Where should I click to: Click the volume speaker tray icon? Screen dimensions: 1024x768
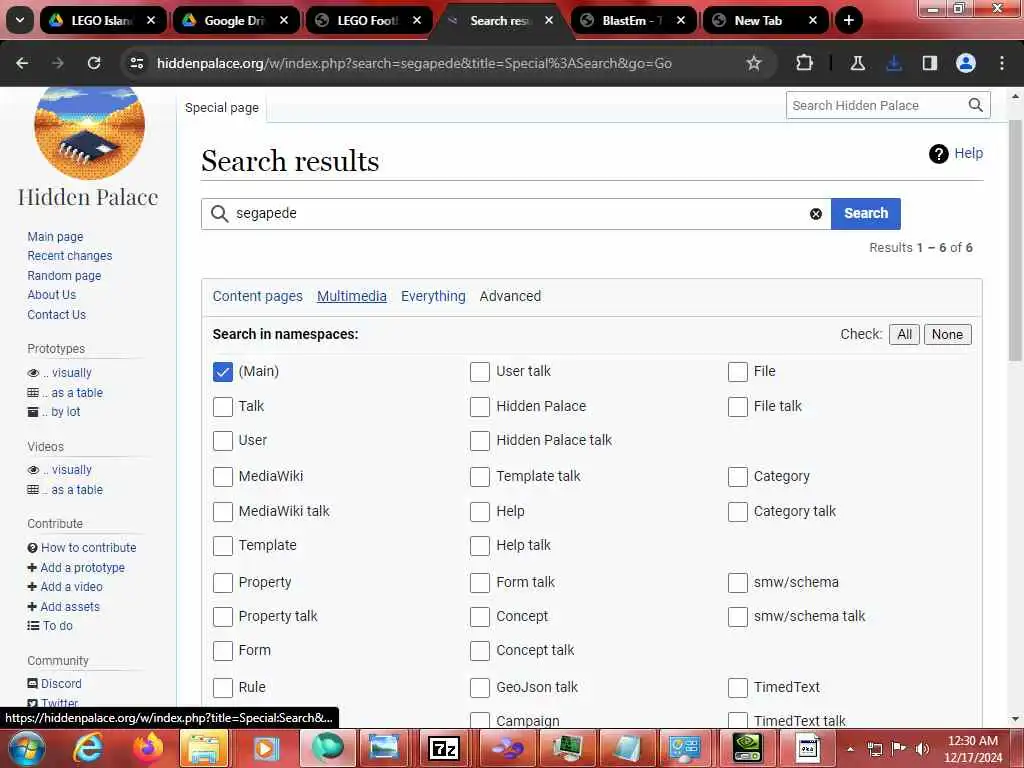tap(922, 749)
